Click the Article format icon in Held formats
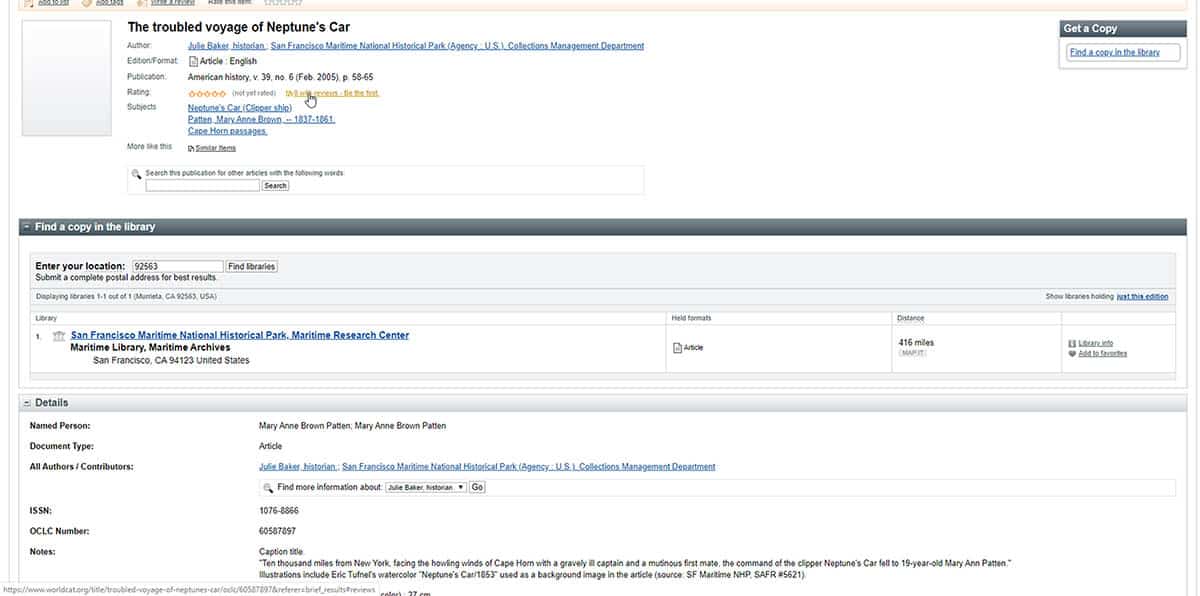Image resolution: width=1200 pixels, height=596 pixels. pos(677,348)
